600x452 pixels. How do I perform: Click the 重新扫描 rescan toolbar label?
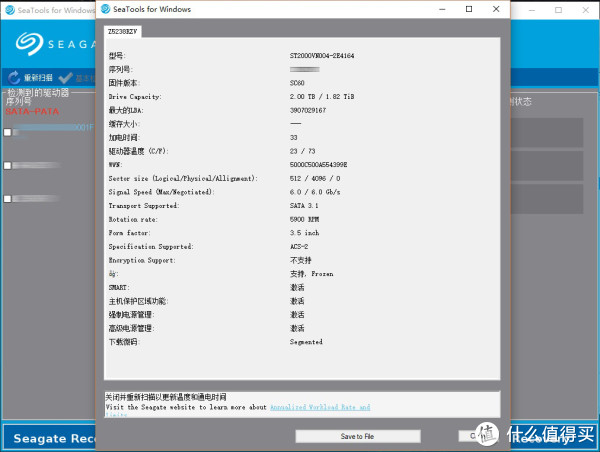(38, 77)
